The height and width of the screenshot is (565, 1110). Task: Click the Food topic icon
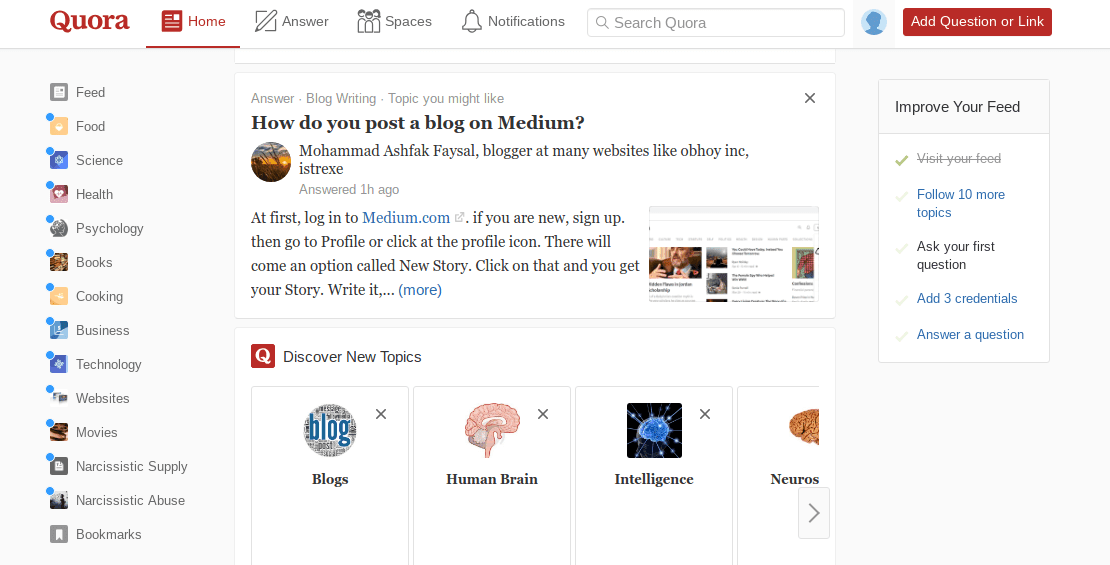(59, 126)
